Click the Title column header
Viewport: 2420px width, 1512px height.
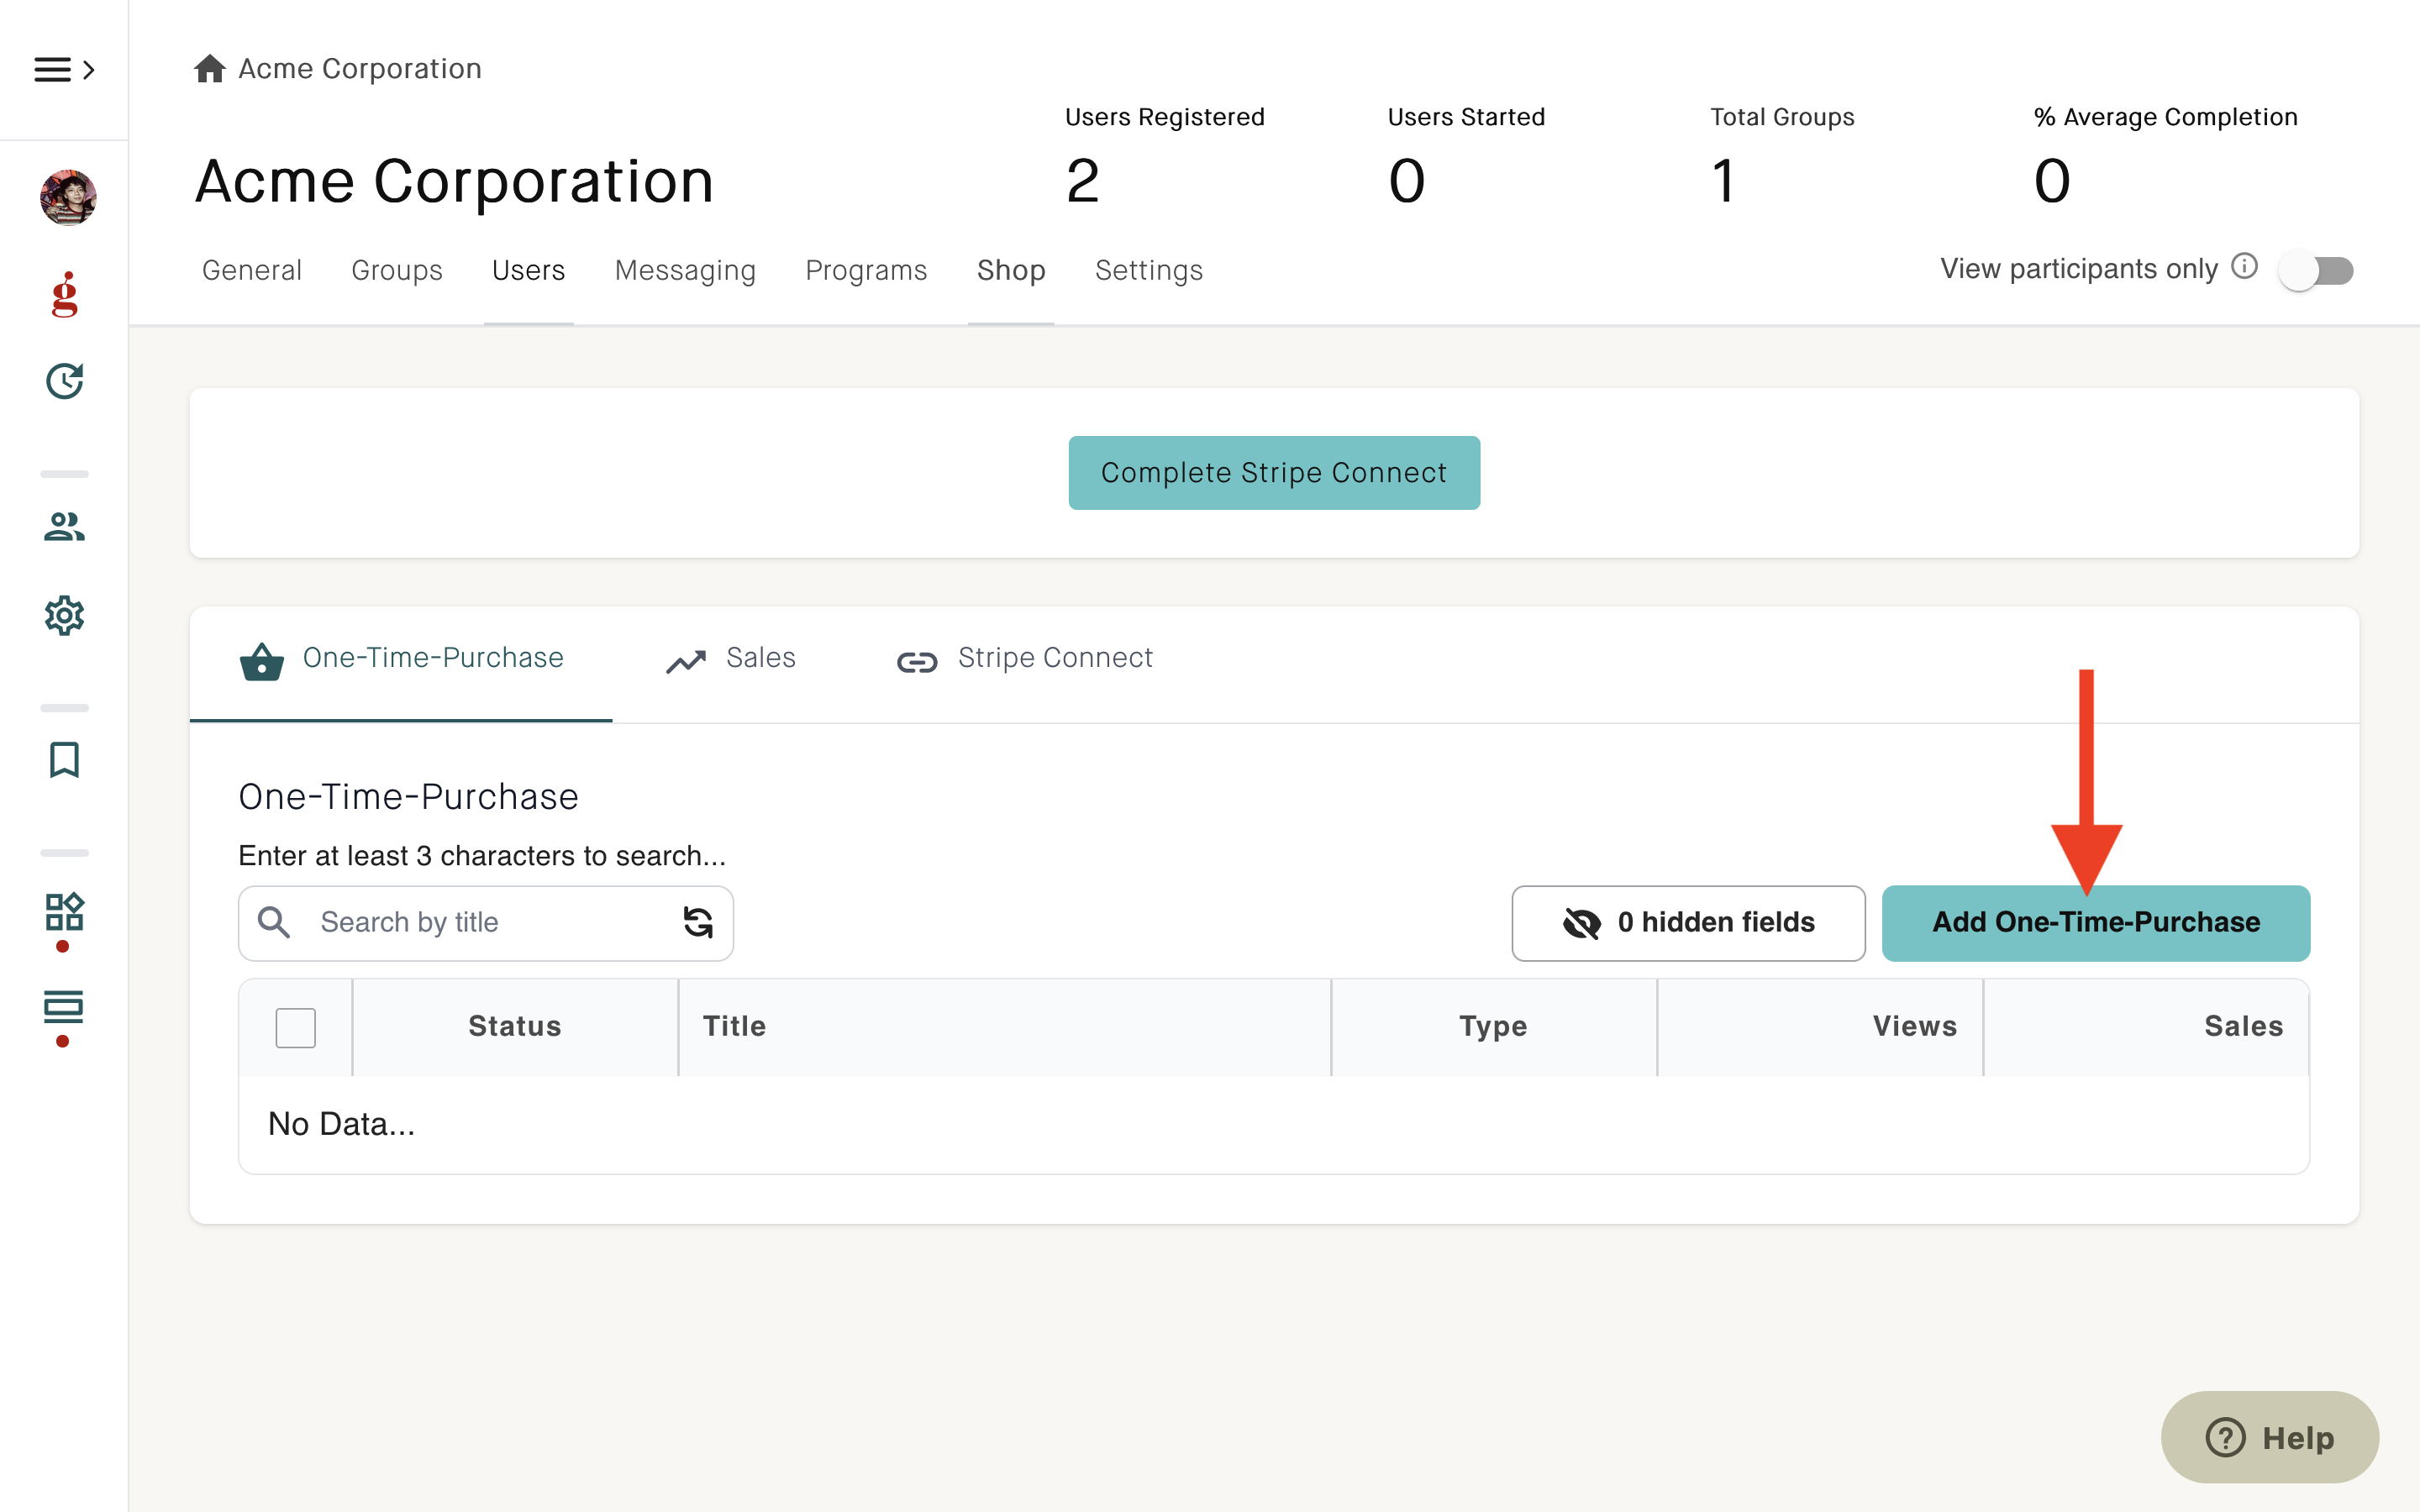(1004, 1027)
